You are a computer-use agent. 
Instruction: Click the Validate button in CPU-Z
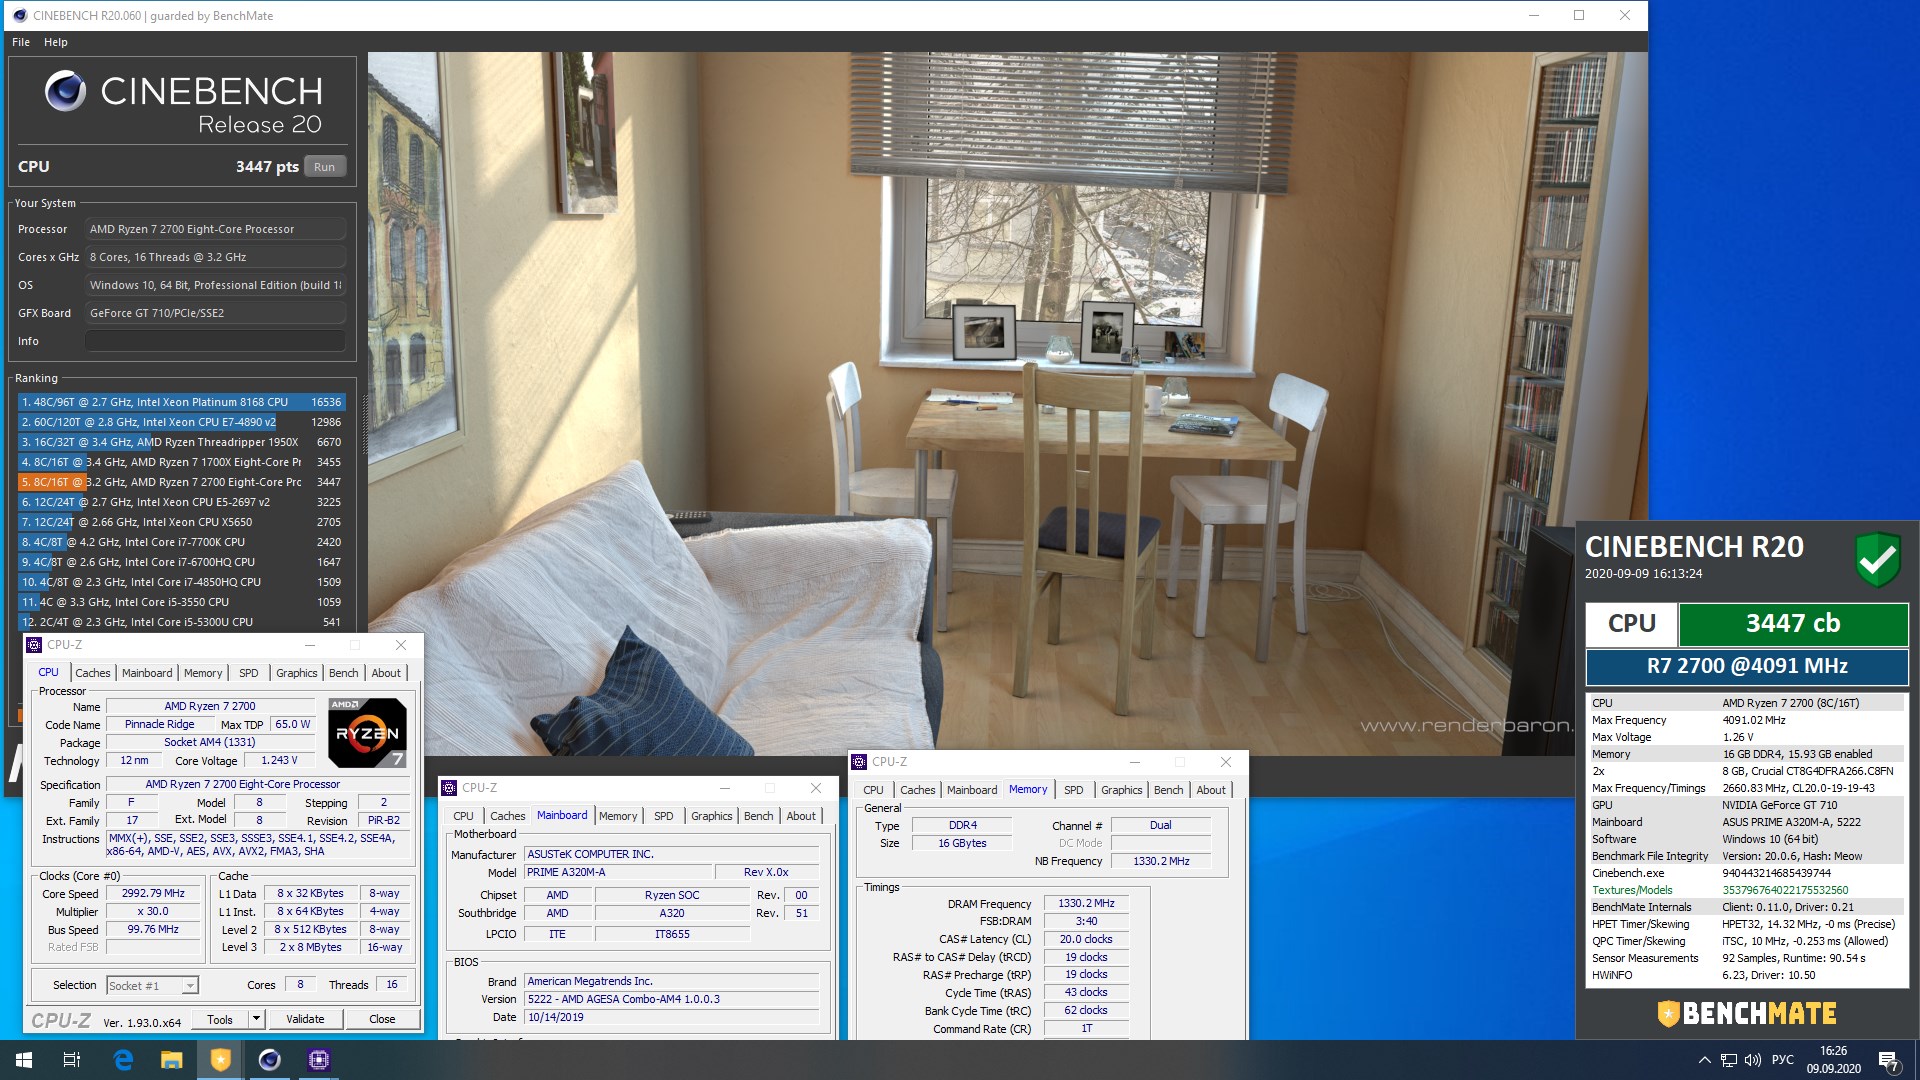305,1020
